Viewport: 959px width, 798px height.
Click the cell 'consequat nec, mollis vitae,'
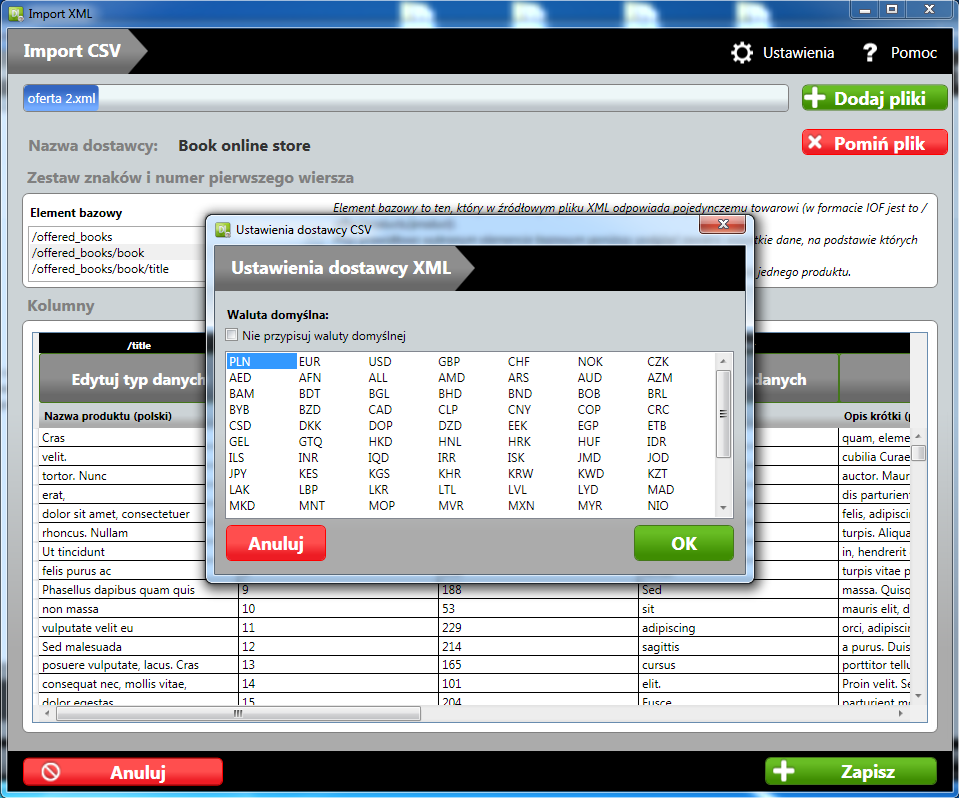coord(139,684)
